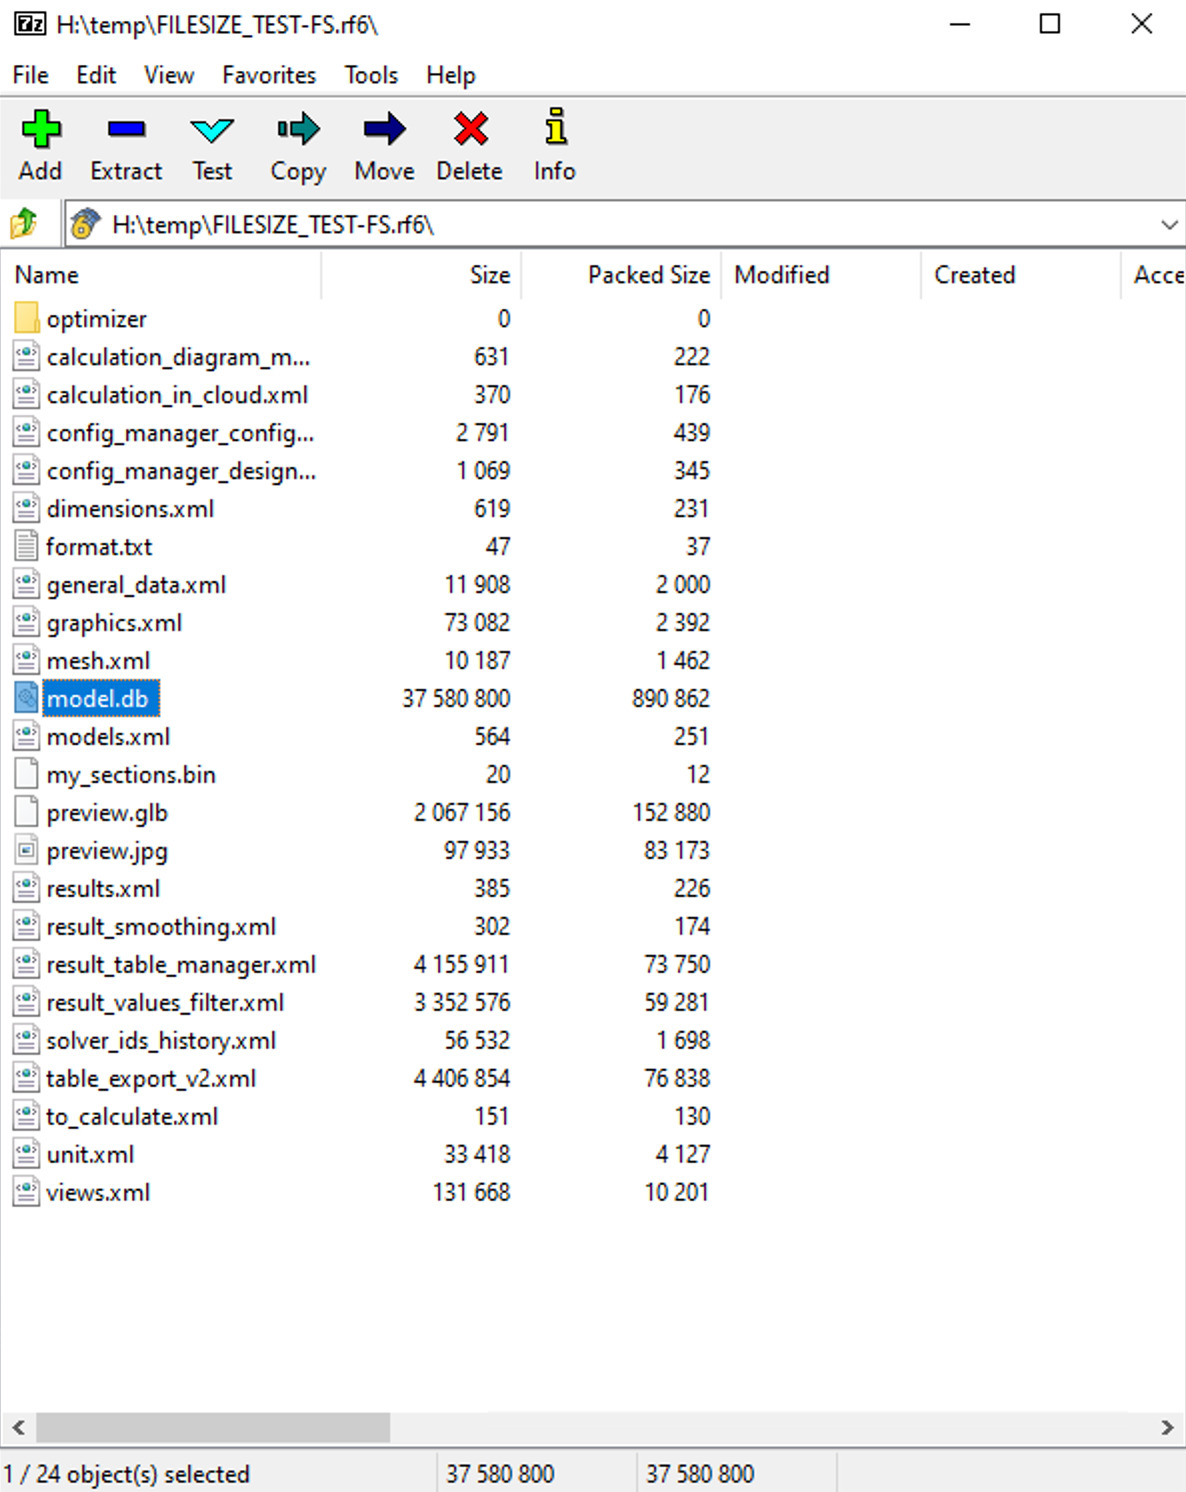This screenshot has width=1186, height=1492.
Task: Select the optimizer folder
Action: pos(96,319)
